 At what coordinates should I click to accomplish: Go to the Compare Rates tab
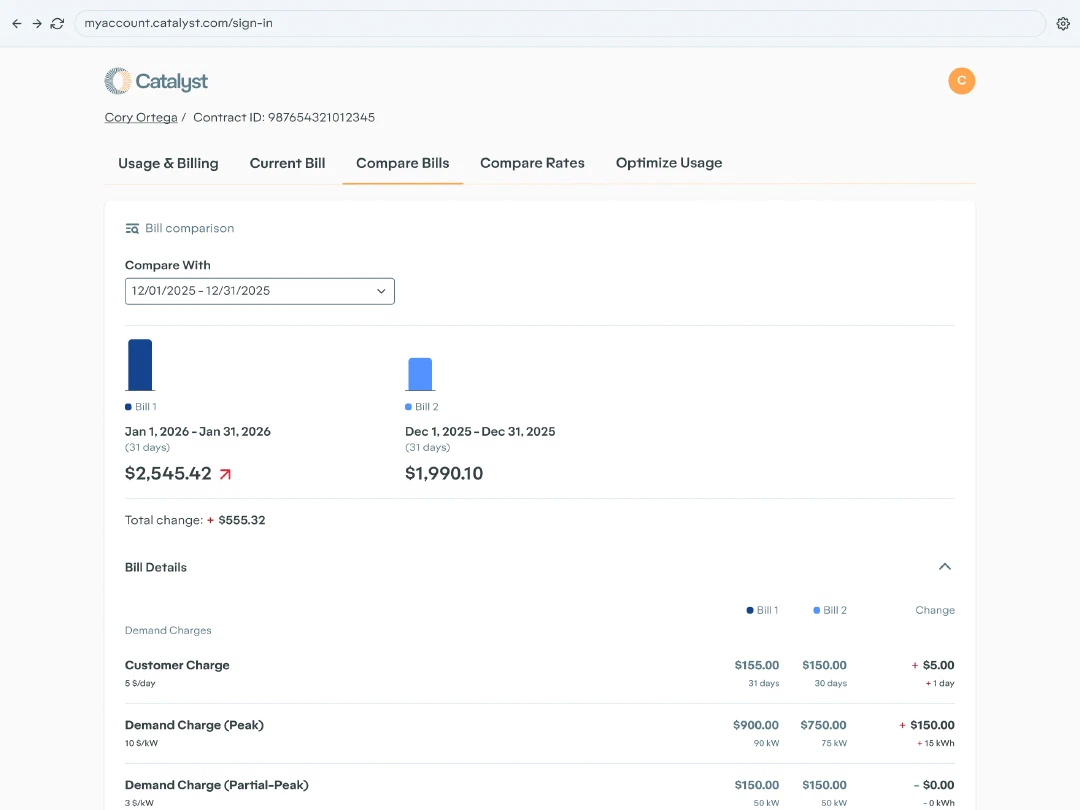[x=532, y=163]
